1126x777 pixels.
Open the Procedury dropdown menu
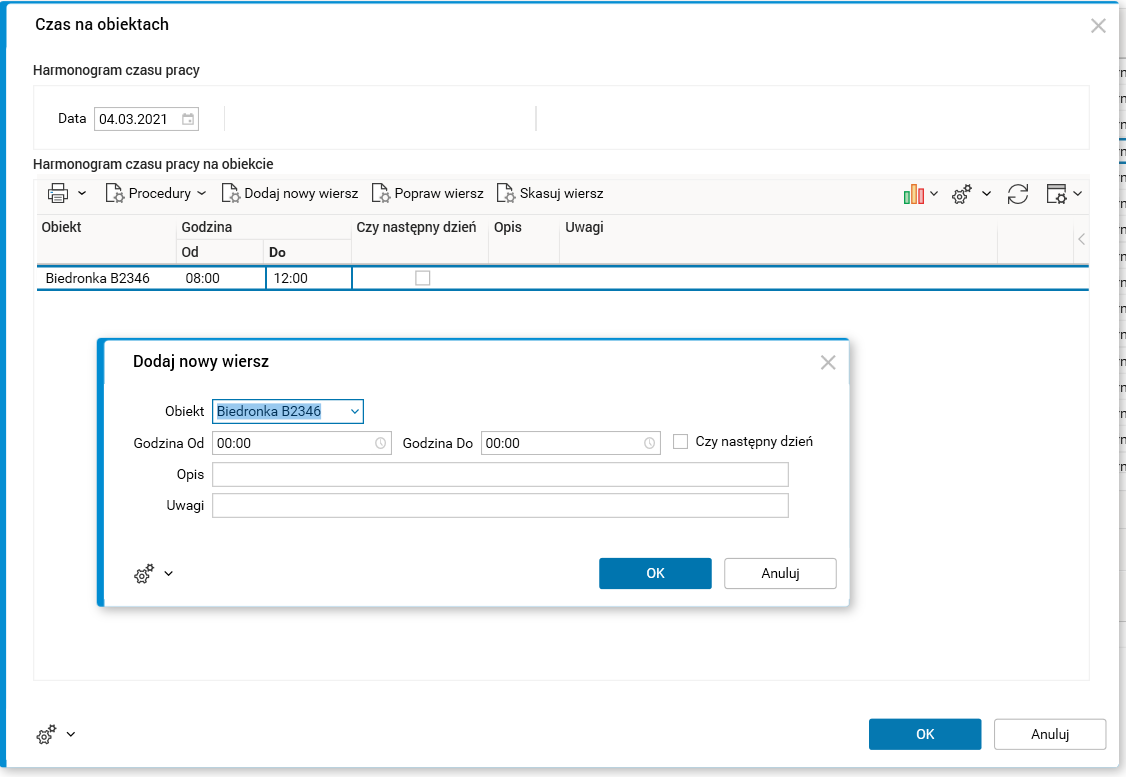(x=156, y=193)
